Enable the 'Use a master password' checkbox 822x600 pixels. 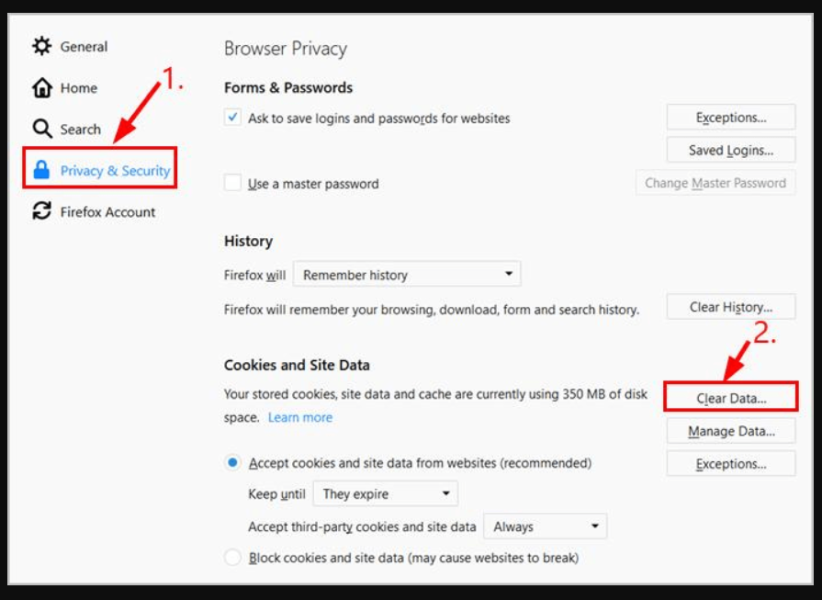coord(233,183)
